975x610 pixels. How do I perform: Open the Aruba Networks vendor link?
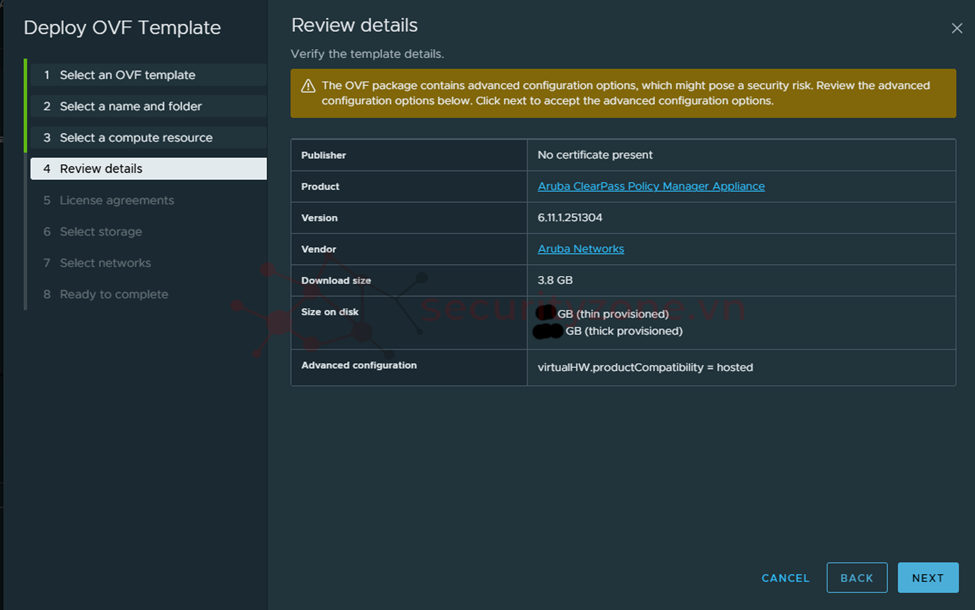581,249
